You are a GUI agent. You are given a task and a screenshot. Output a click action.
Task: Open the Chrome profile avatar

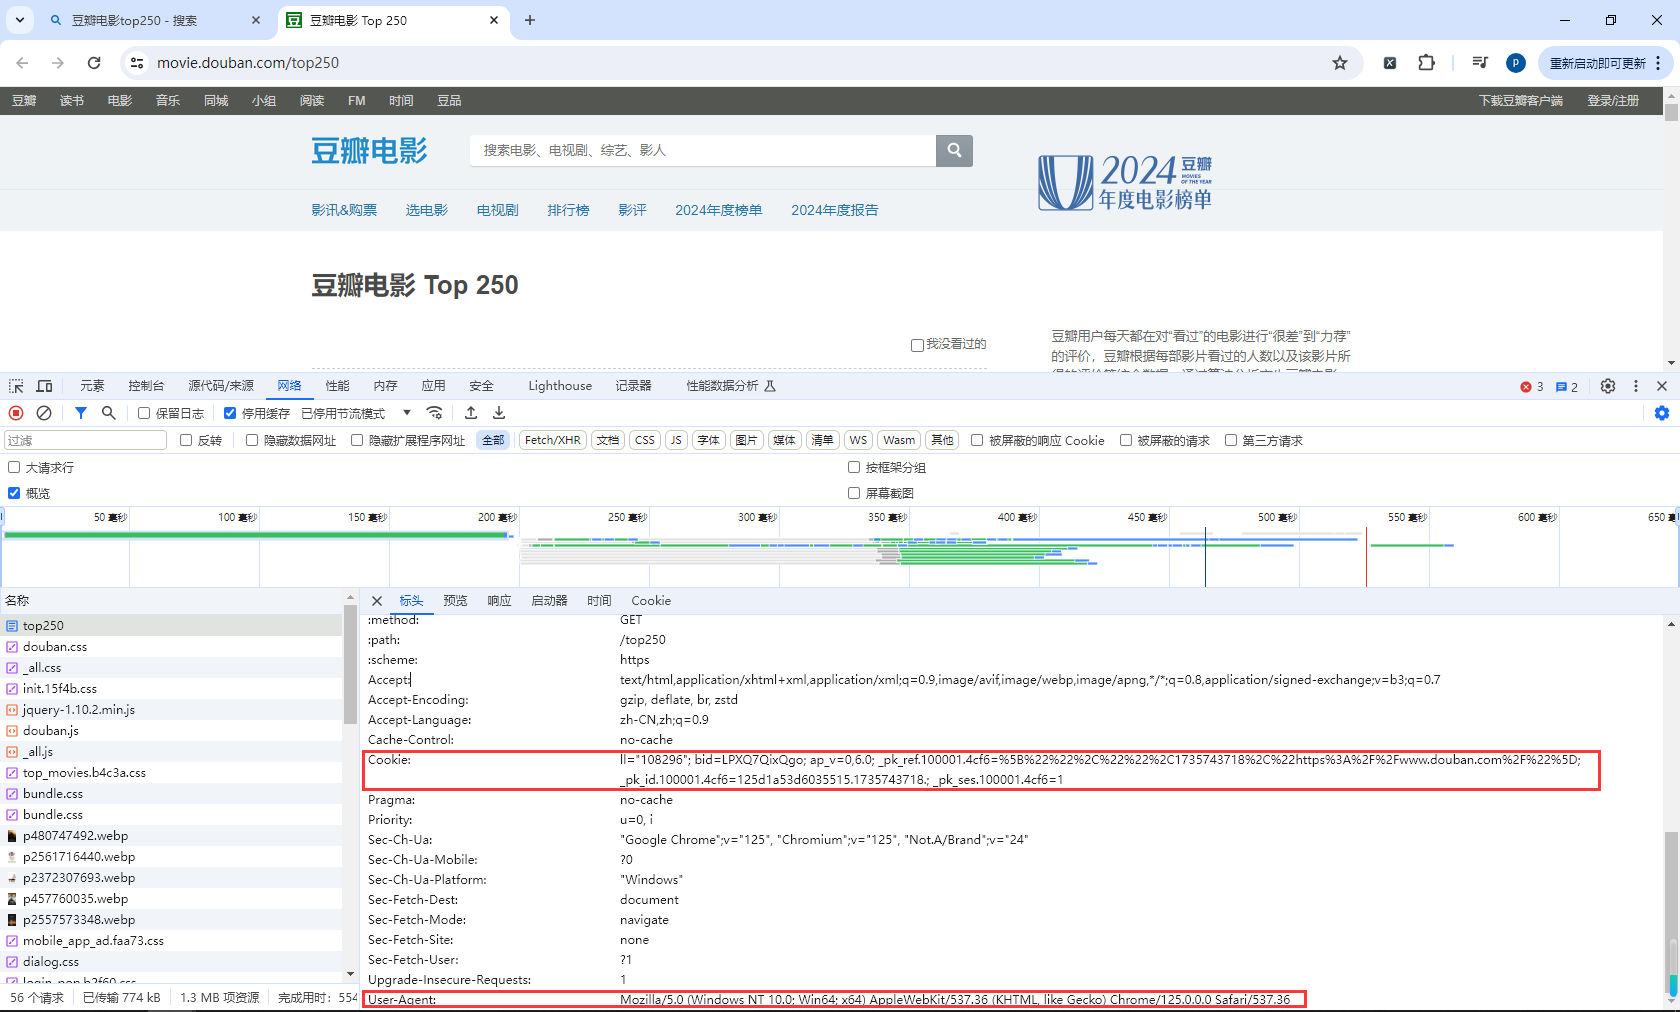(1516, 63)
